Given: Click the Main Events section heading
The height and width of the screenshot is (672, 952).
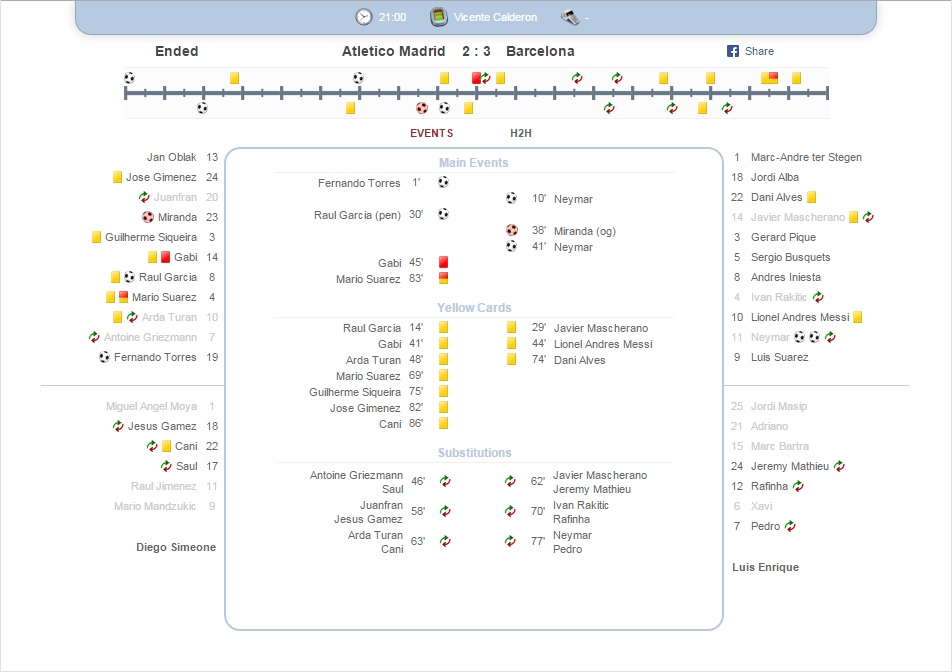Looking at the screenshot, I should pos(474,163).
